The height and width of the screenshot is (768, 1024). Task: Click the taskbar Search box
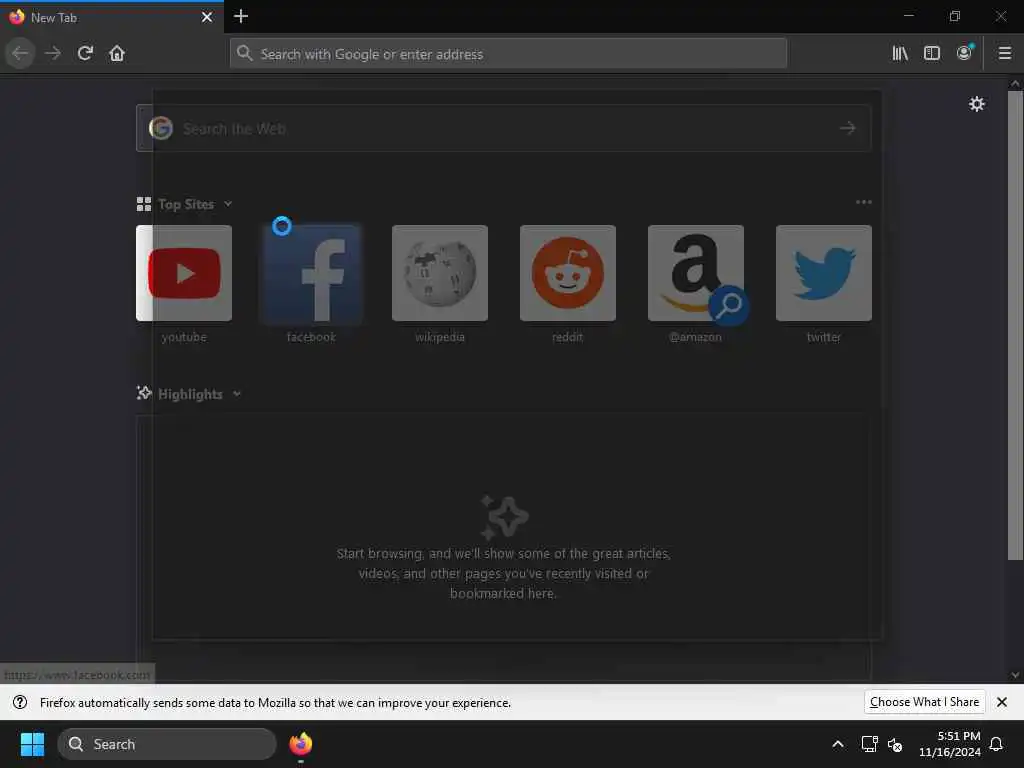167,744
